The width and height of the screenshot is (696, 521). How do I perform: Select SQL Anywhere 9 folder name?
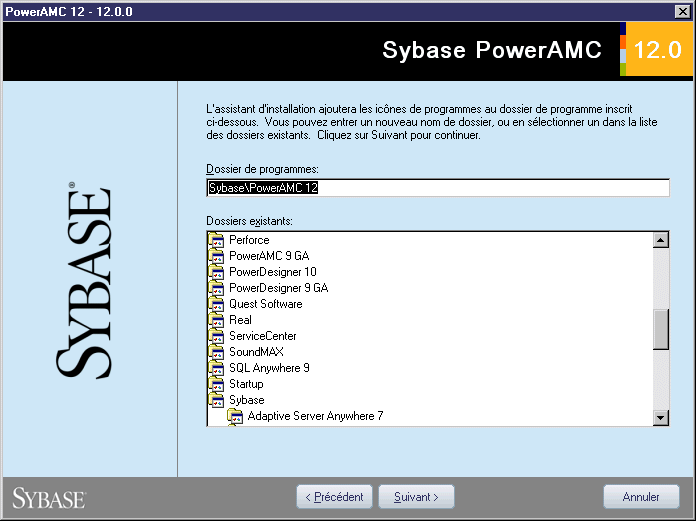point(269,368)
